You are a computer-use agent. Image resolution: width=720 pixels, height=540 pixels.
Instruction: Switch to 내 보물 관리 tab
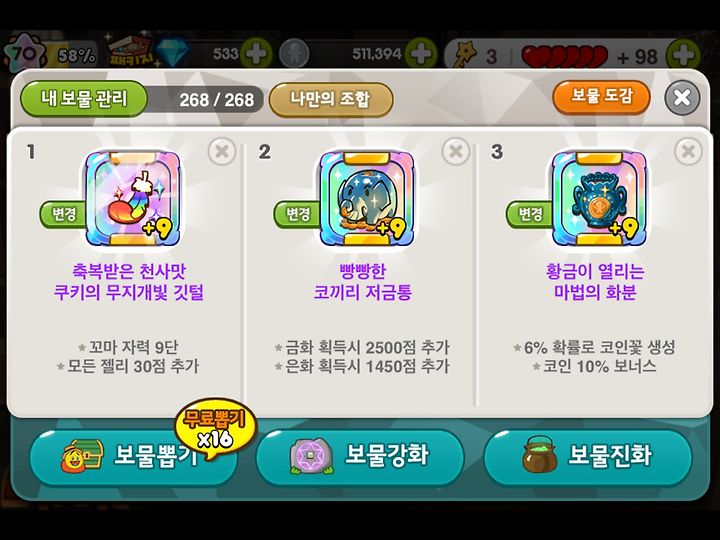(84, 99)
